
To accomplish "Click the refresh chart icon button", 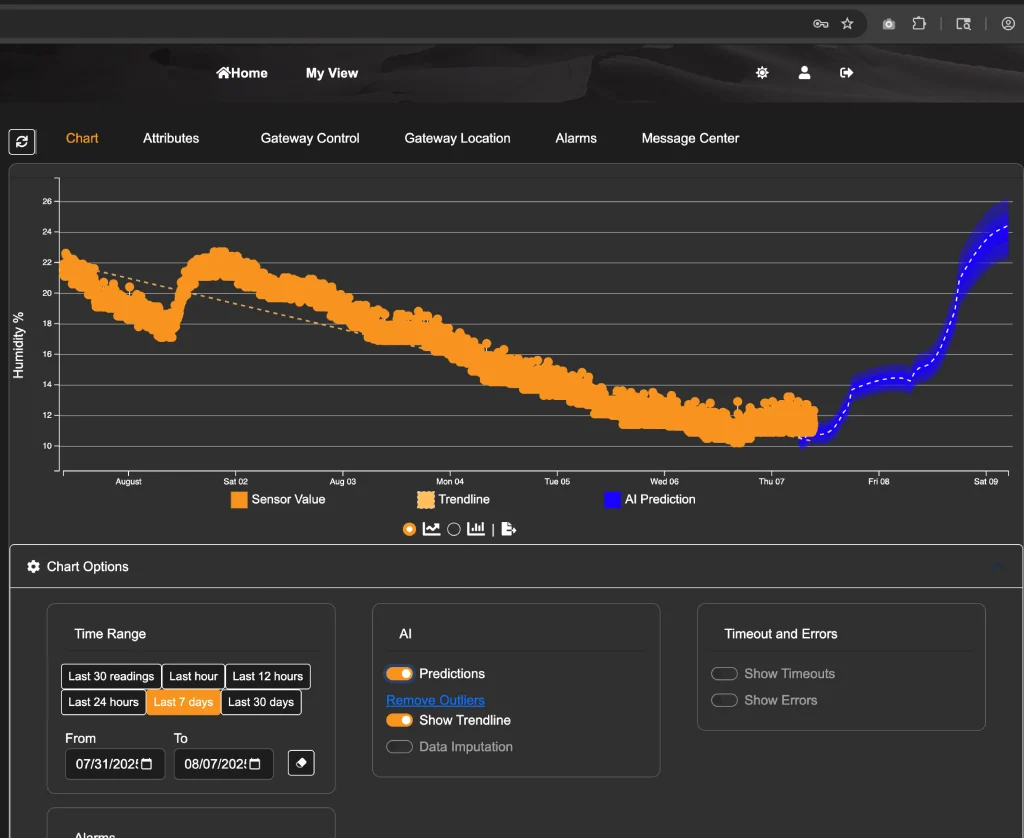I will click(22, 141).
